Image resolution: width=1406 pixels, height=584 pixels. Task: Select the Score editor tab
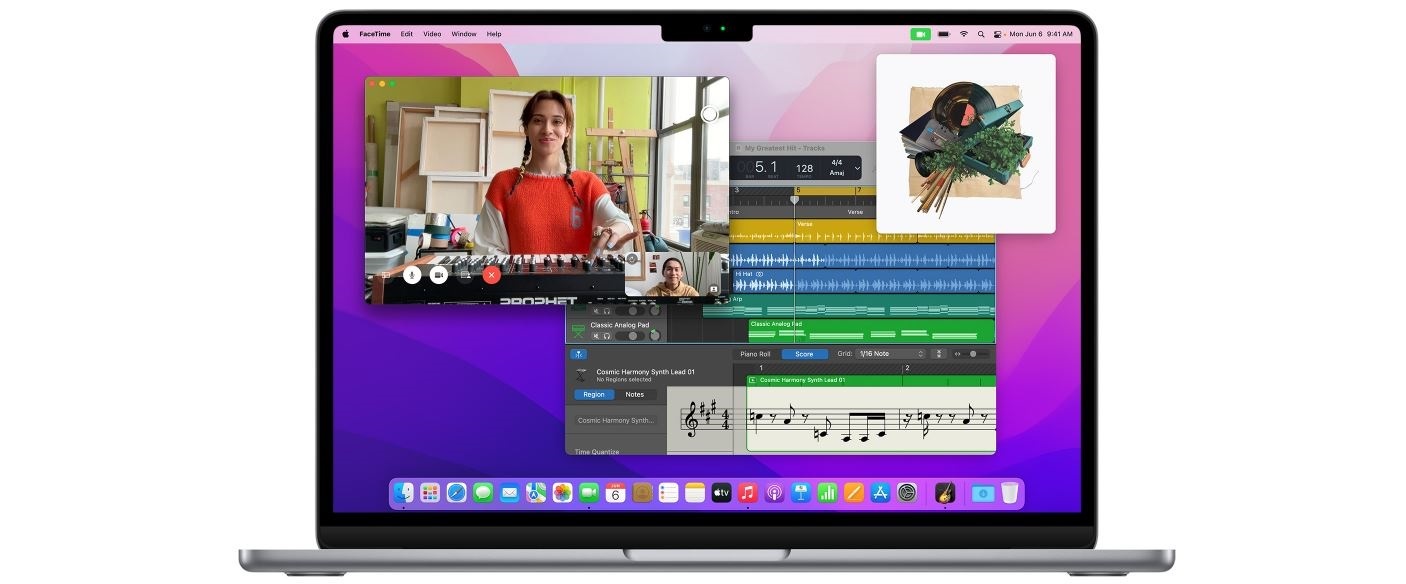pyautogui.click(x=804, y=354)
